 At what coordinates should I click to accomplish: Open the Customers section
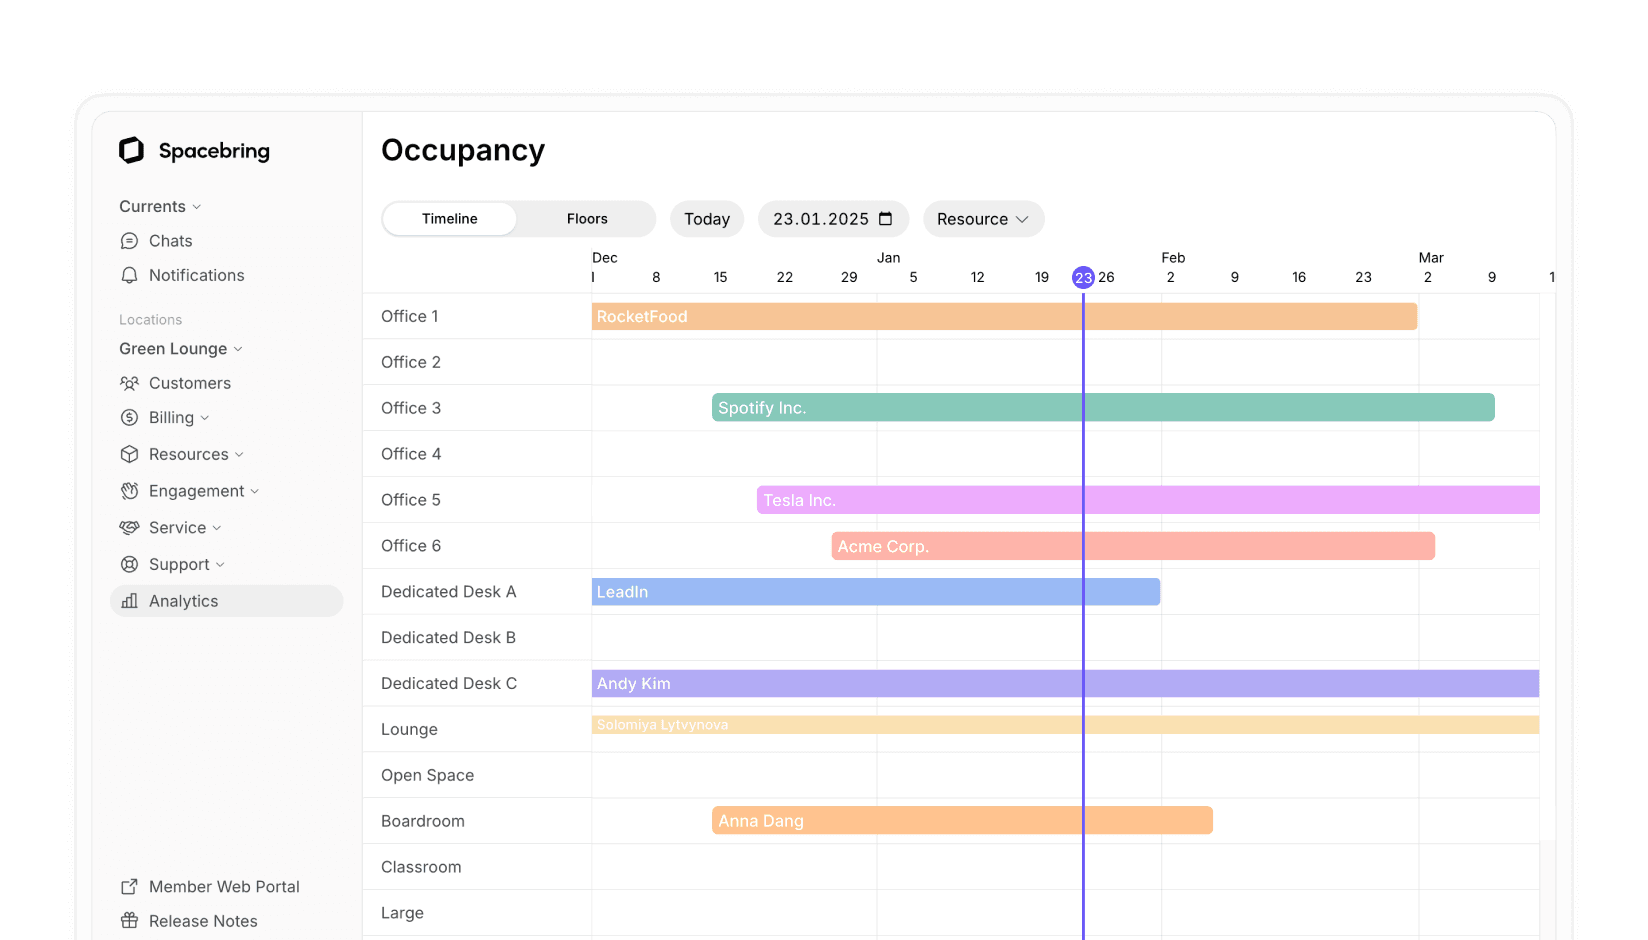189,383
